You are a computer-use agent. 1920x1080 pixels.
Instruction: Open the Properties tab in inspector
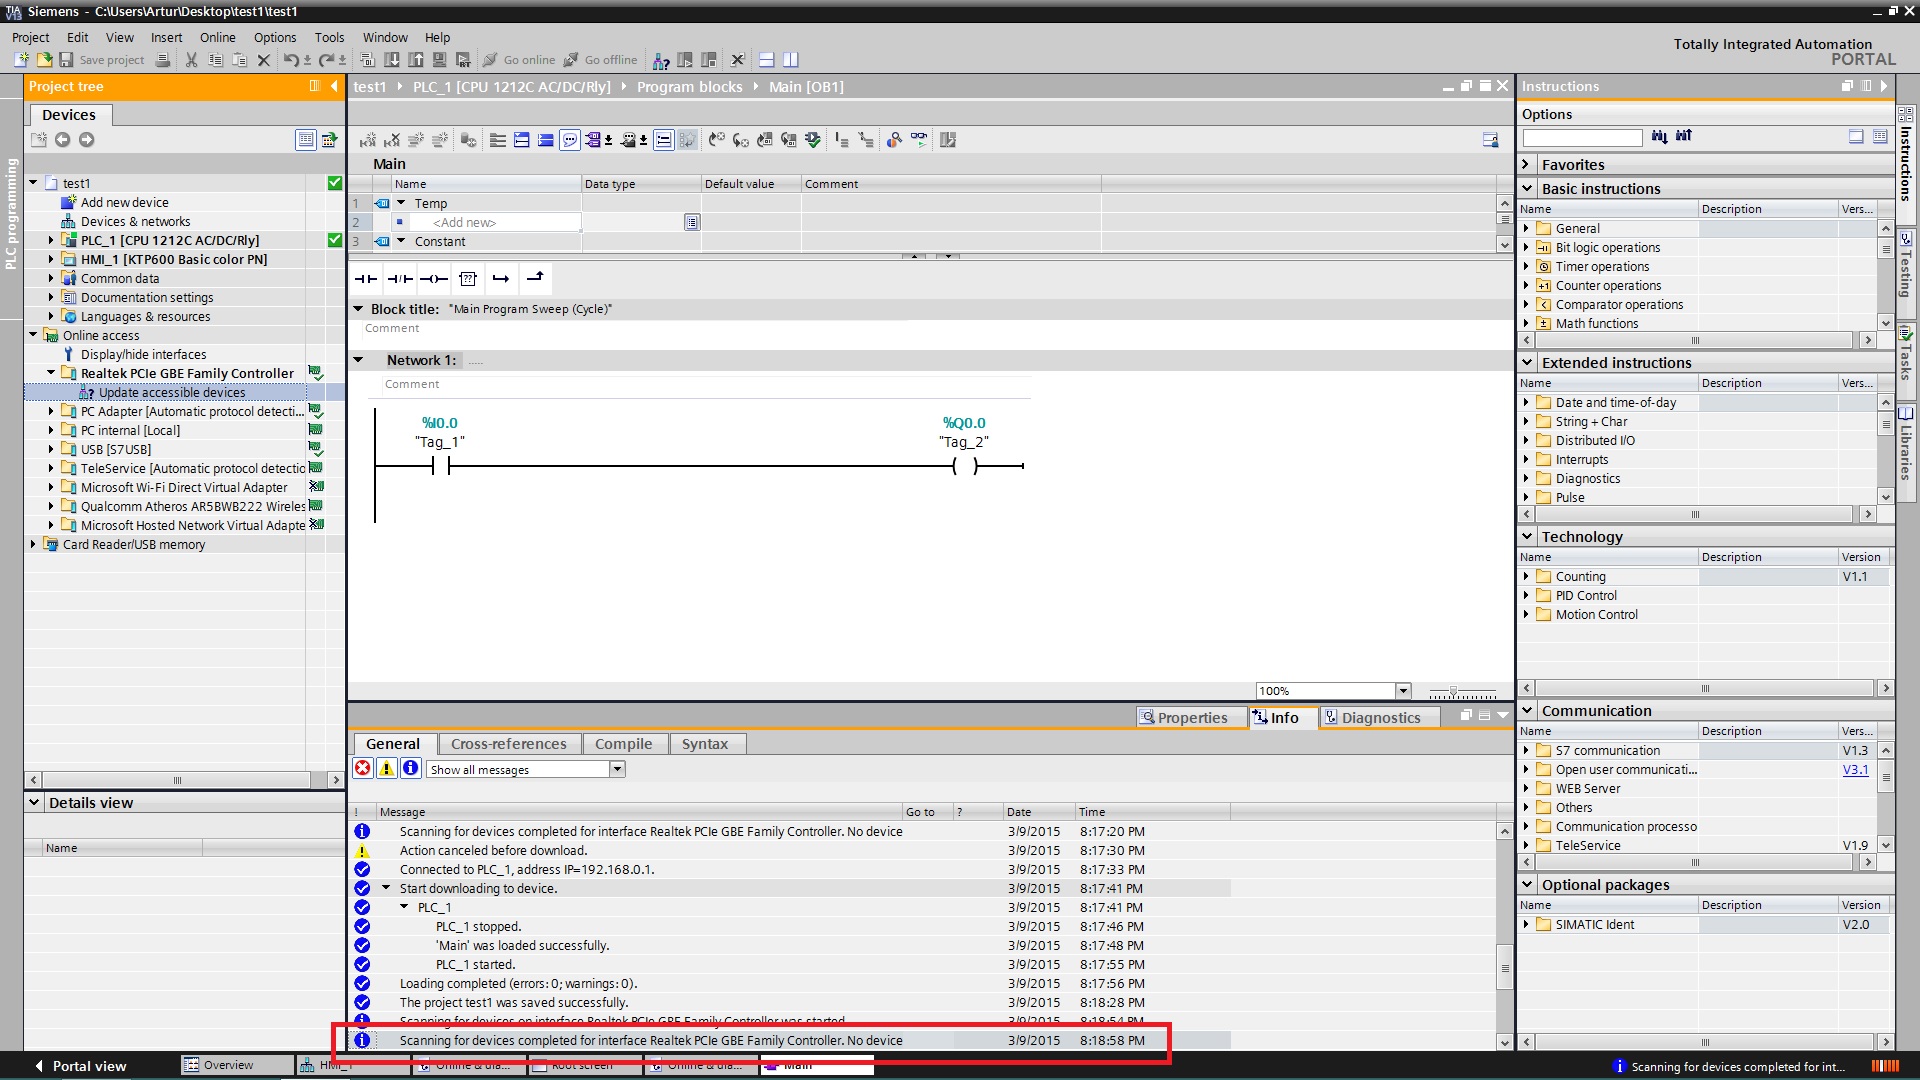tap(1192, 717)
